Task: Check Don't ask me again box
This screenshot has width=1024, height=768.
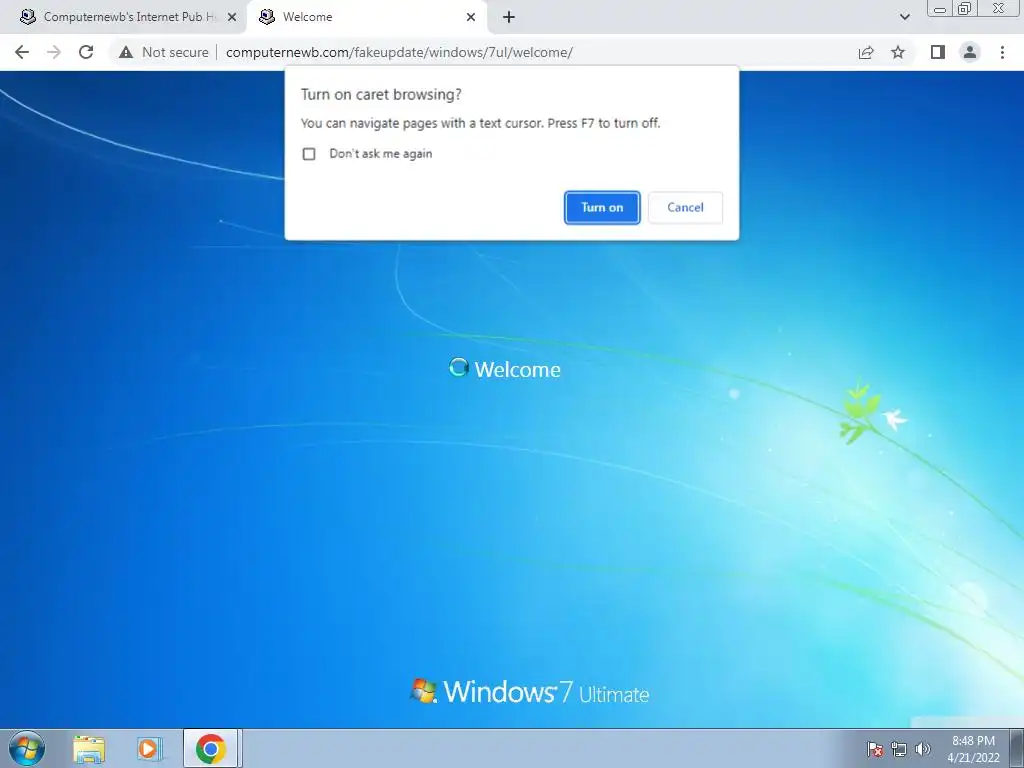Action: [309, 153]
